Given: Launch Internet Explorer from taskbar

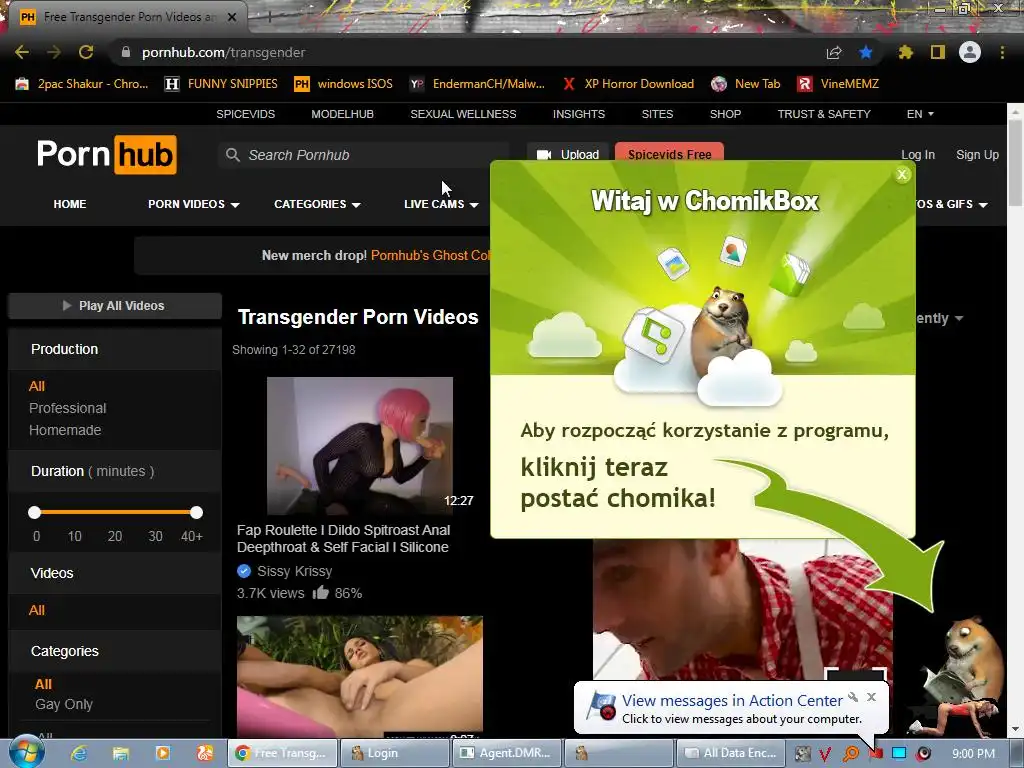Looking at the screenshot, I should click(x=79, y=753).
